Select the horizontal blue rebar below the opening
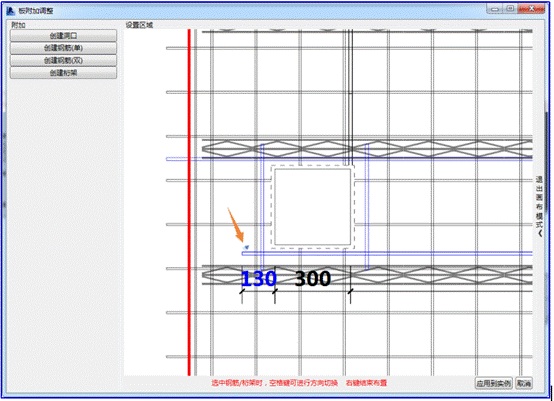This screenshot has width=554, height=401. [387, 253]
